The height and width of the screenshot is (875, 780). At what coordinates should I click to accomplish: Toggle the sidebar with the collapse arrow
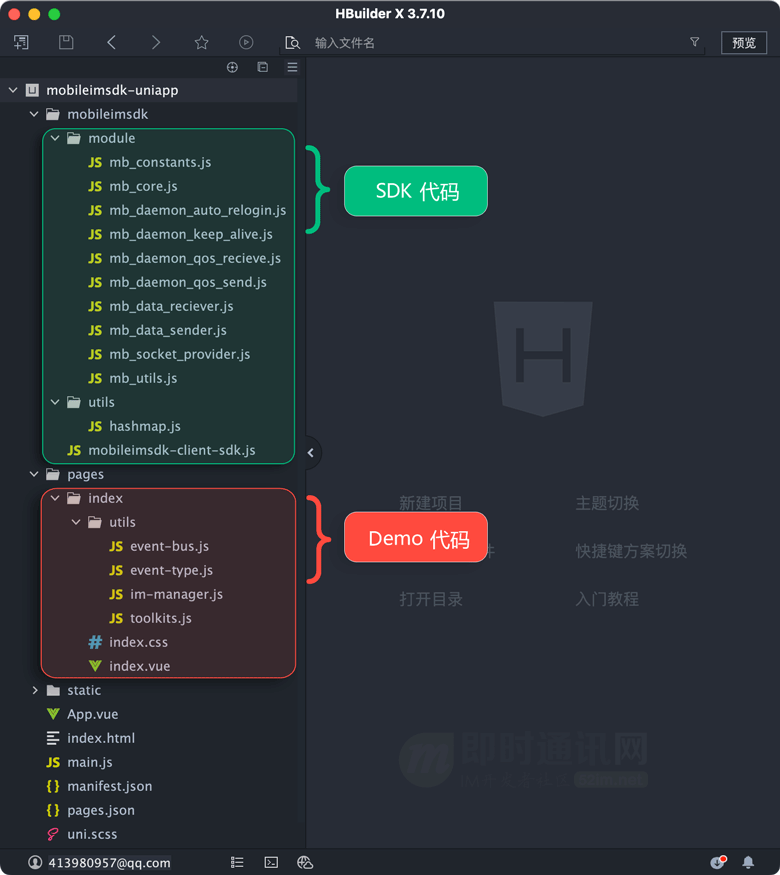[x=310, y=453]
